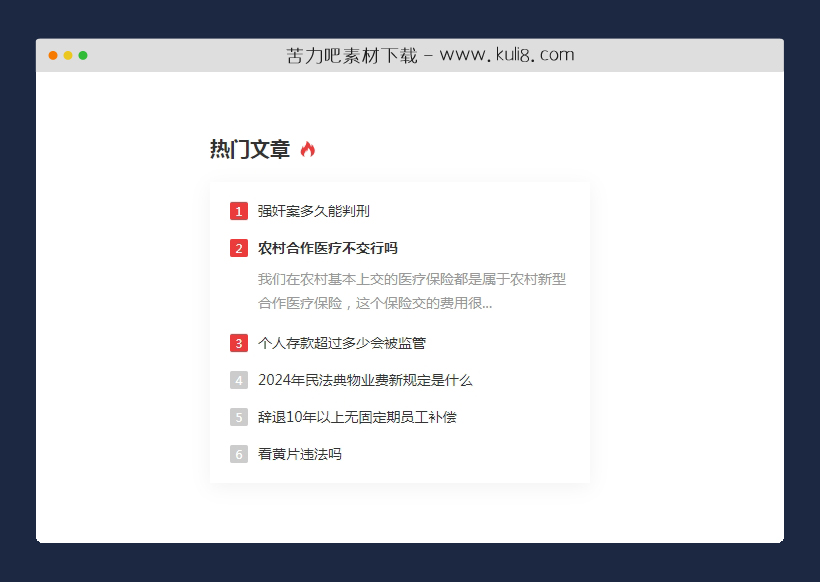Click the gray number 5 badge
820x582 pixels.
coord(238,417)
